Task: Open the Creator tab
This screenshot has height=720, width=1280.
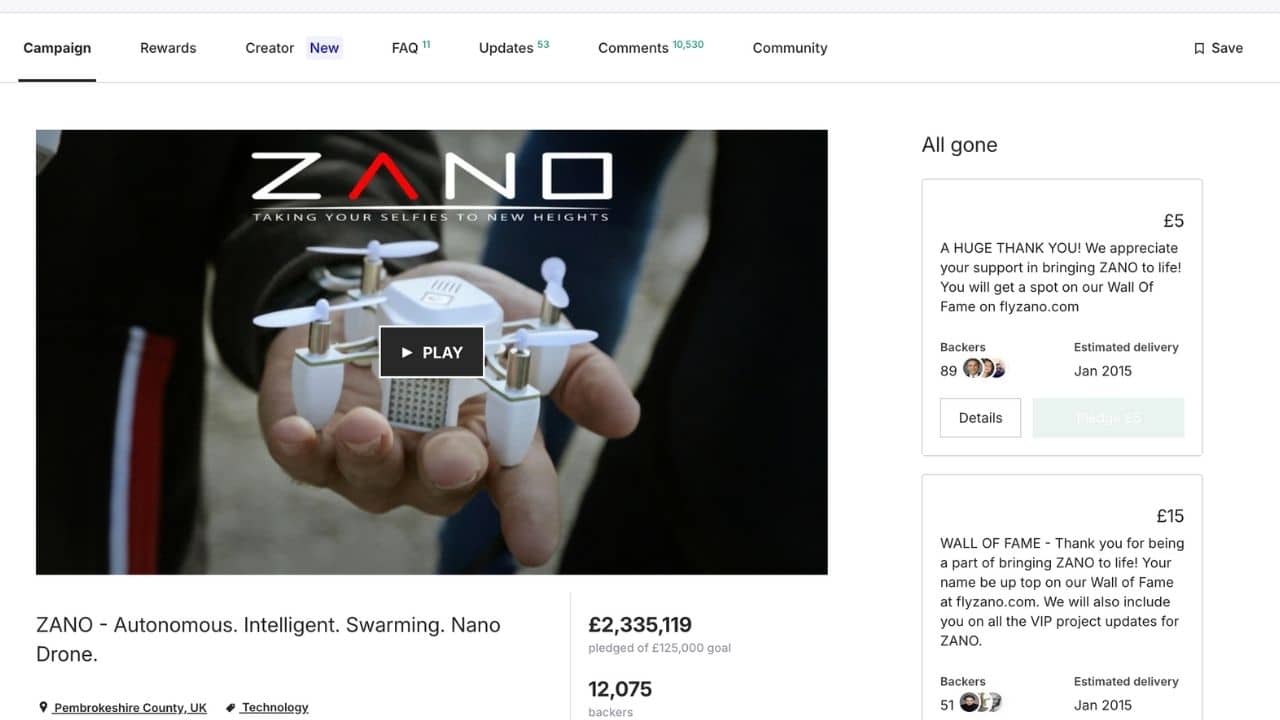Action: pyautogui.click(x=270, y=48)
